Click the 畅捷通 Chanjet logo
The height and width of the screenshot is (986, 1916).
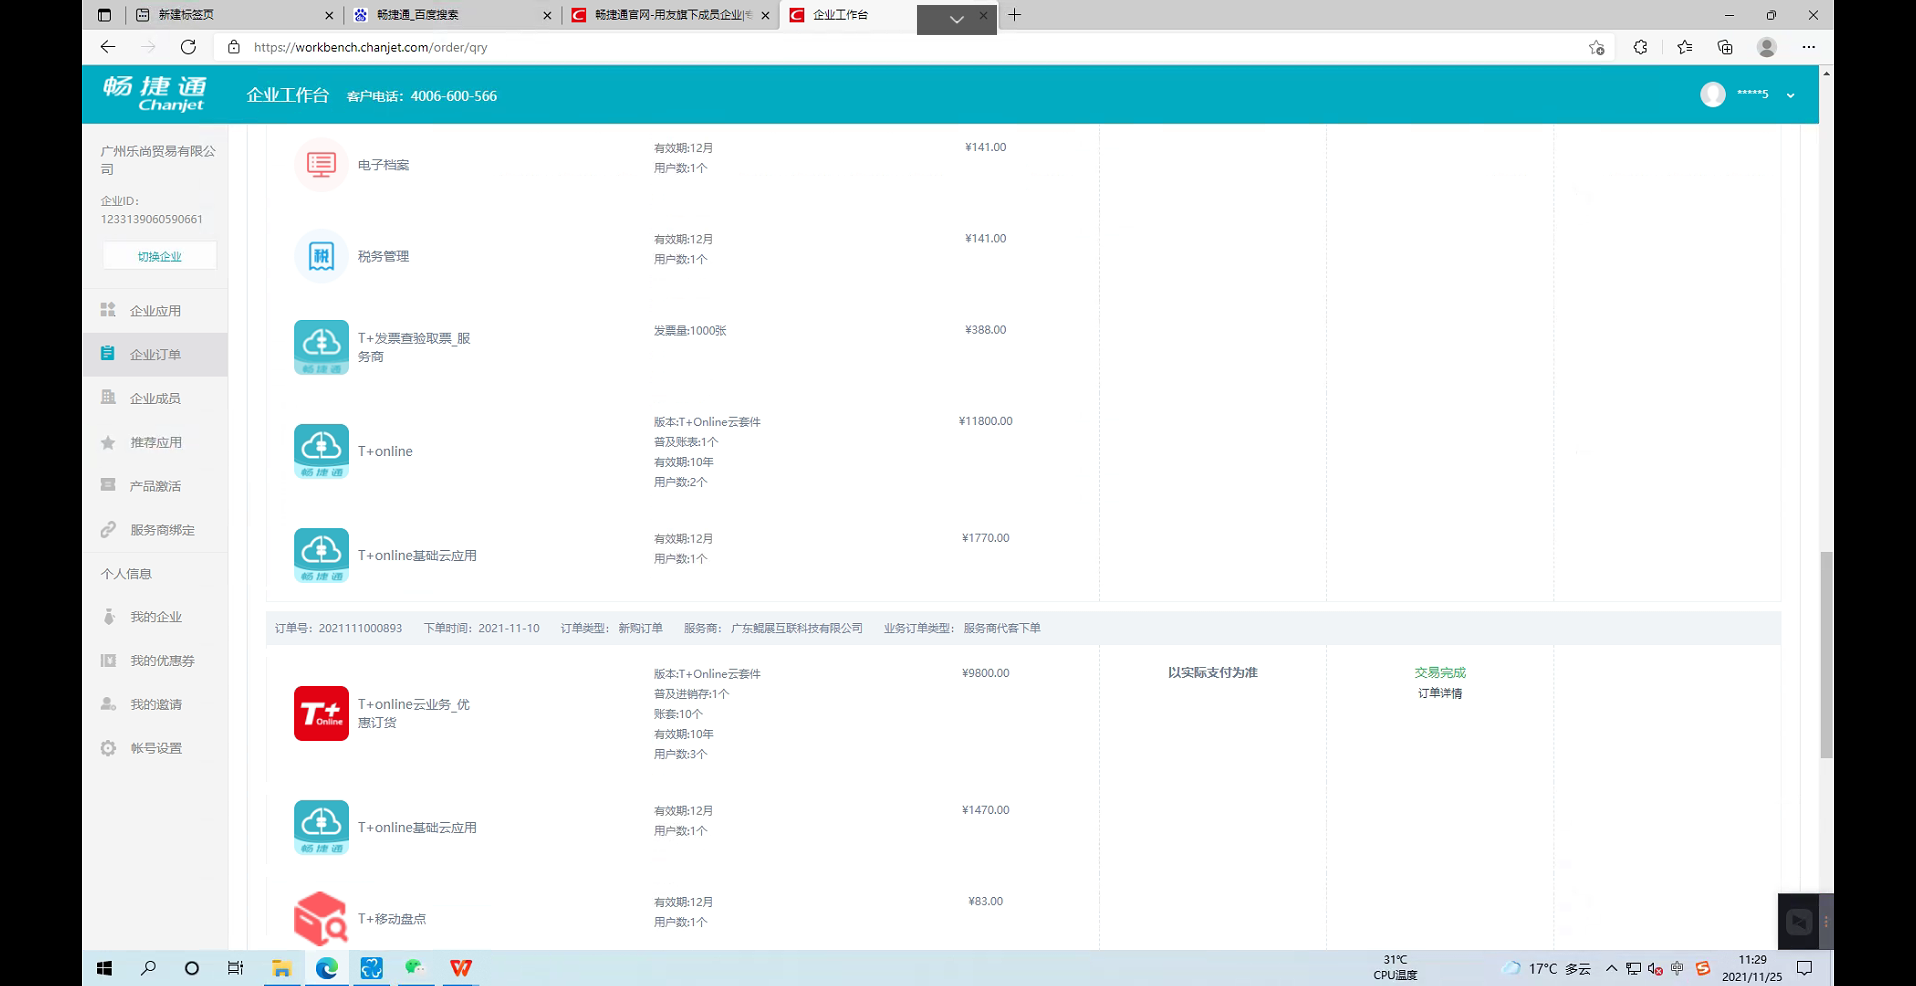[155, 94]
